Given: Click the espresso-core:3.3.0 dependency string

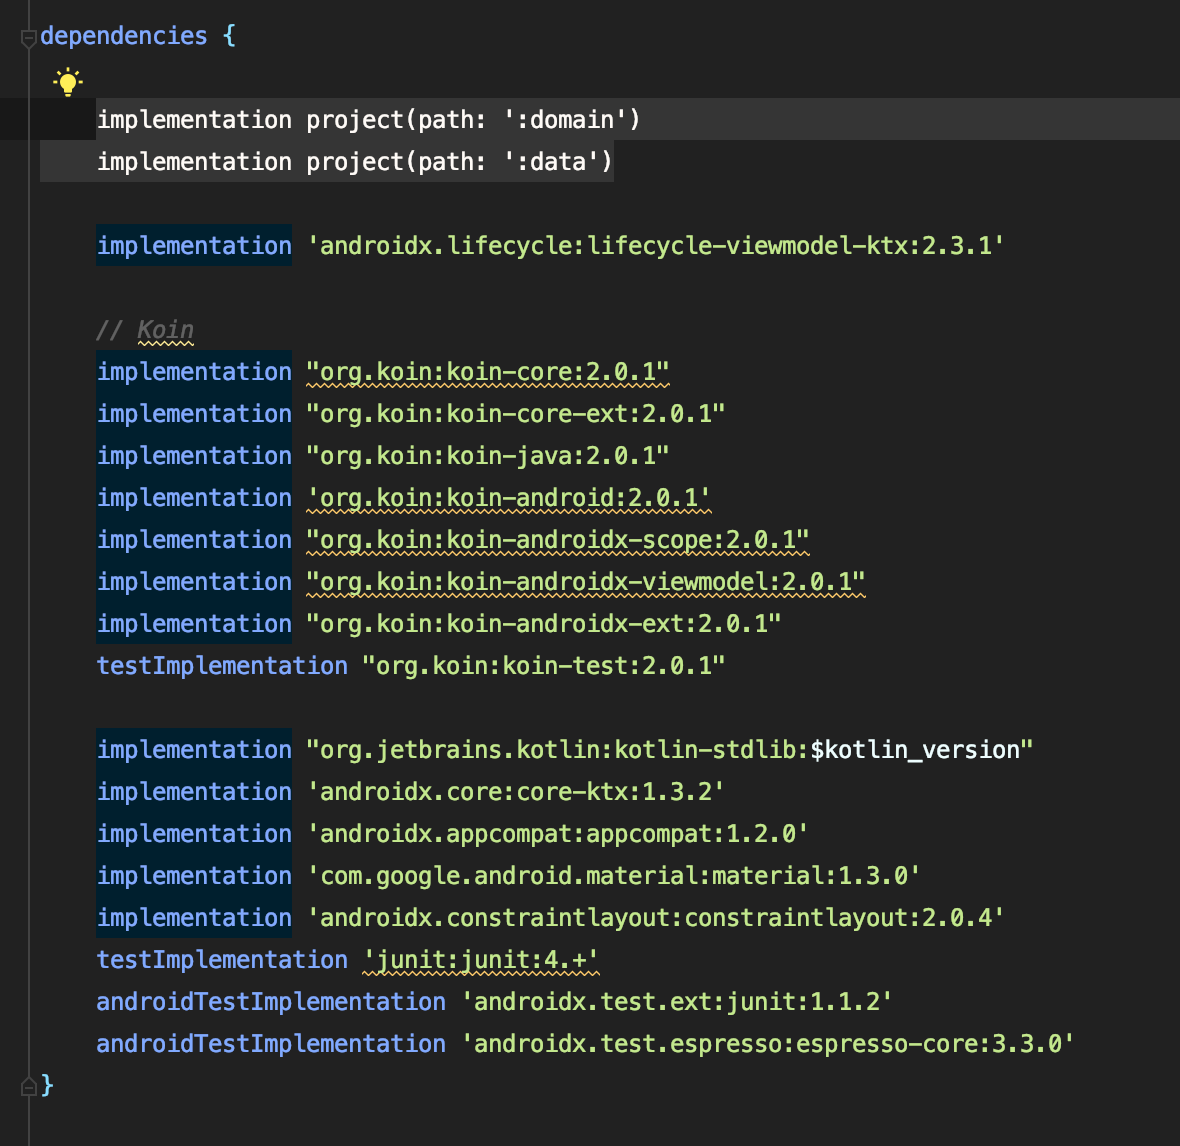Looking at the screenshot, I should 767,1044.
